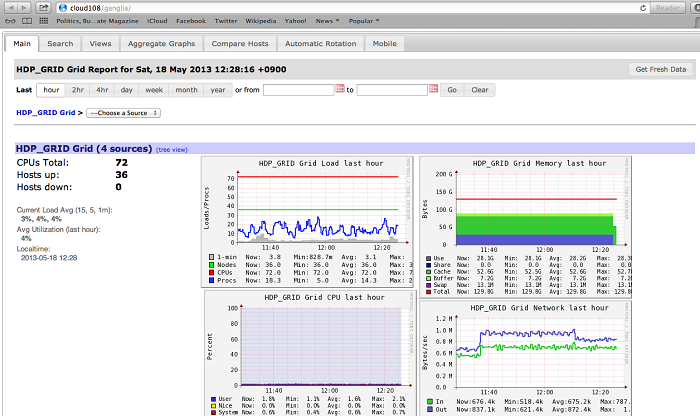Open the Reading List glasses icon
This screenshot has width=700, height=416.
[x=10, y=21]
